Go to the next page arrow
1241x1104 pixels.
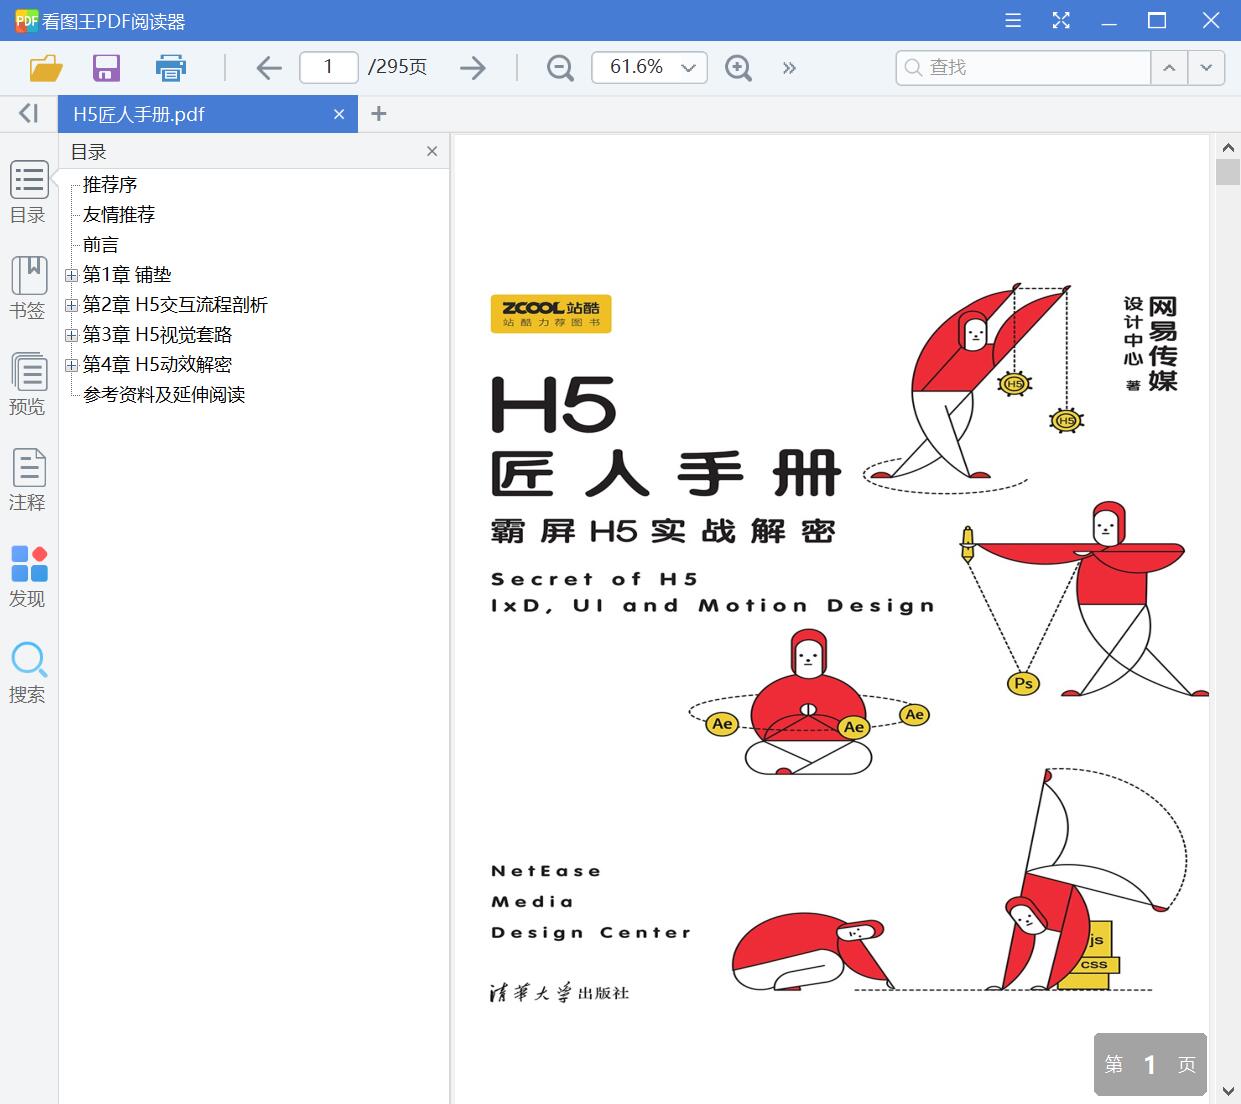[472, 68]
